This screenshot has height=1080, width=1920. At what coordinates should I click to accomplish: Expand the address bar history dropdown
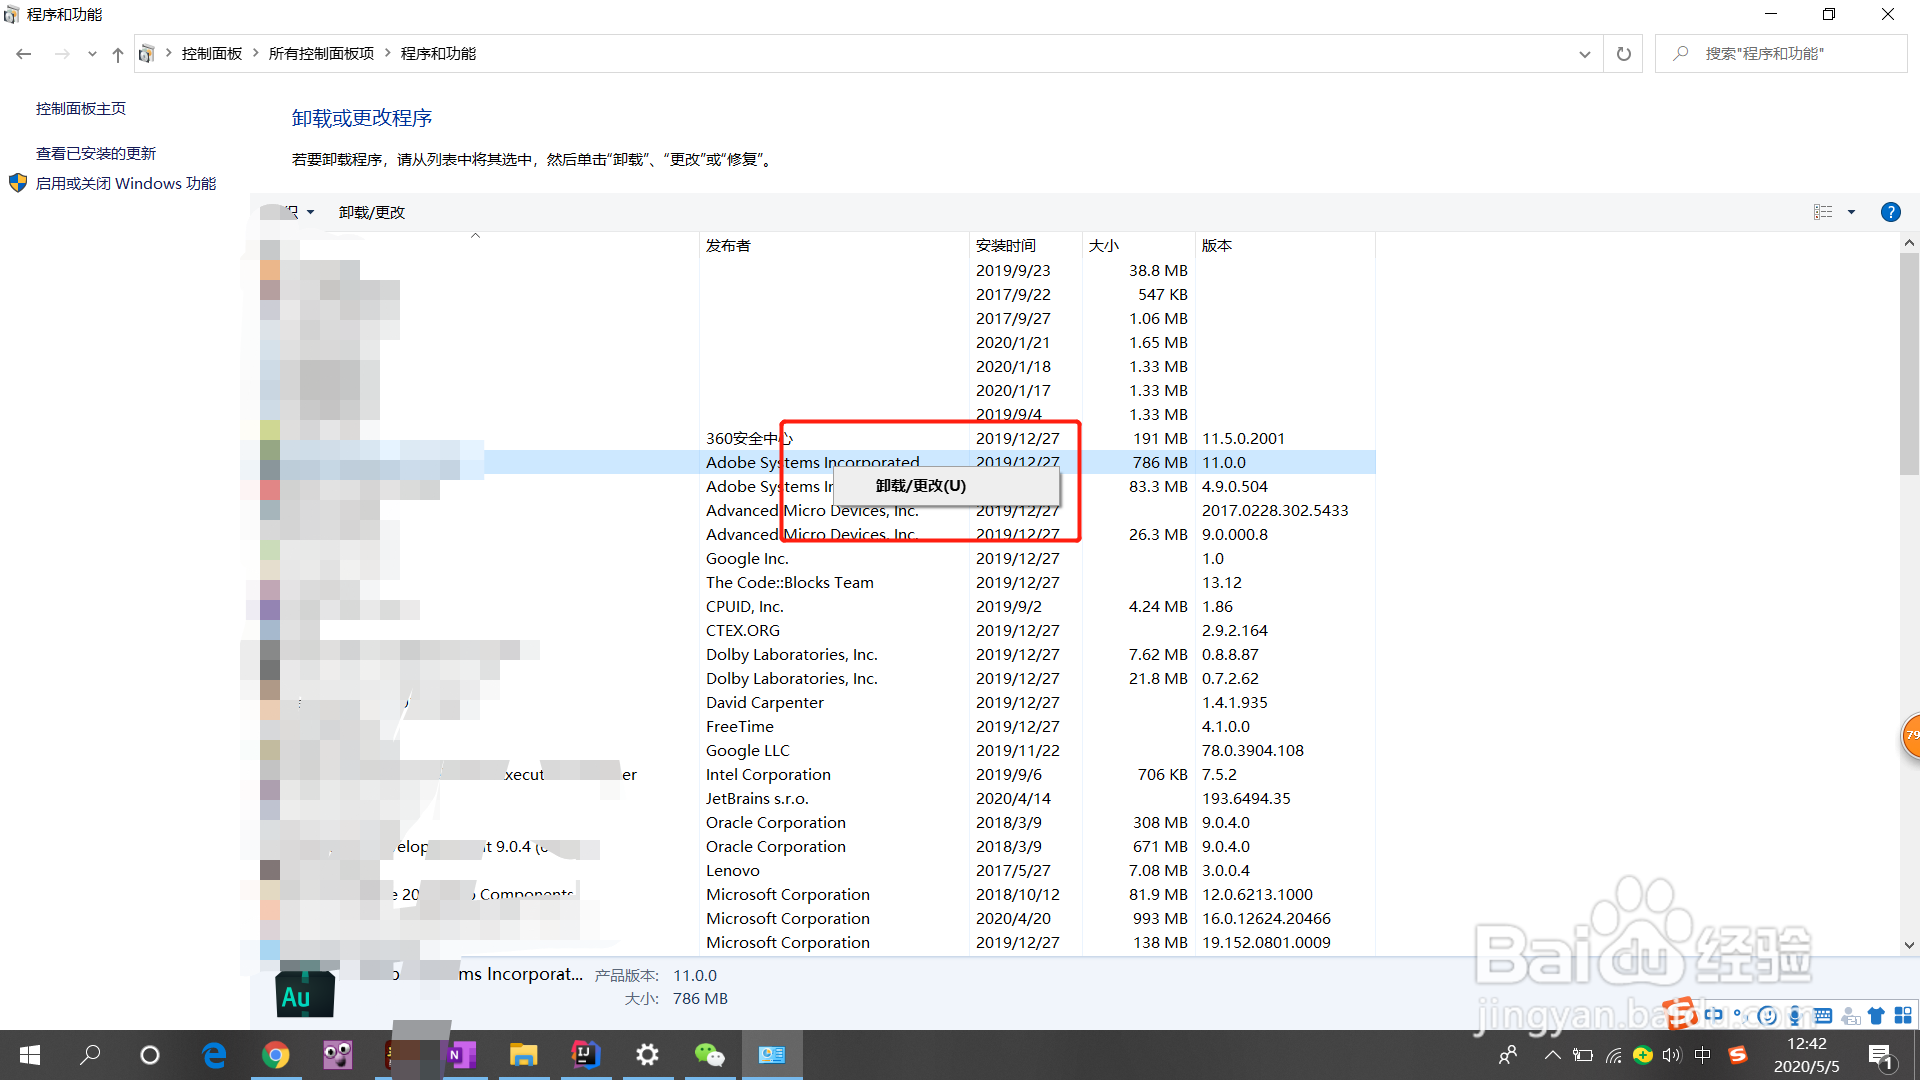pyautogui.click(x=1584, y=54)
